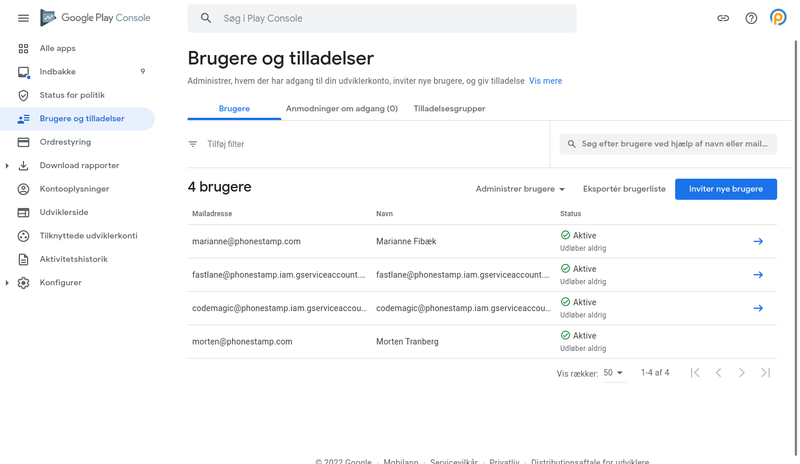Click the Status column header
The height and width of the screenshot is (464, 800).
click(570, 214)
